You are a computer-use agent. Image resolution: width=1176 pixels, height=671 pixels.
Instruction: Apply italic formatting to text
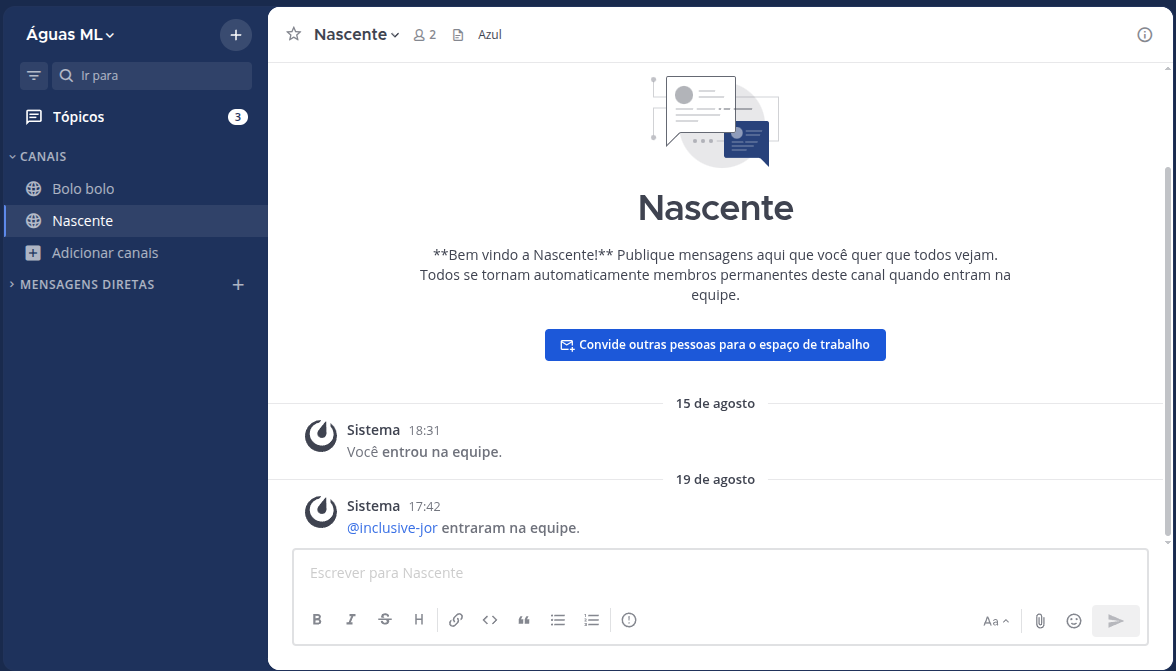tap(351, 620)
